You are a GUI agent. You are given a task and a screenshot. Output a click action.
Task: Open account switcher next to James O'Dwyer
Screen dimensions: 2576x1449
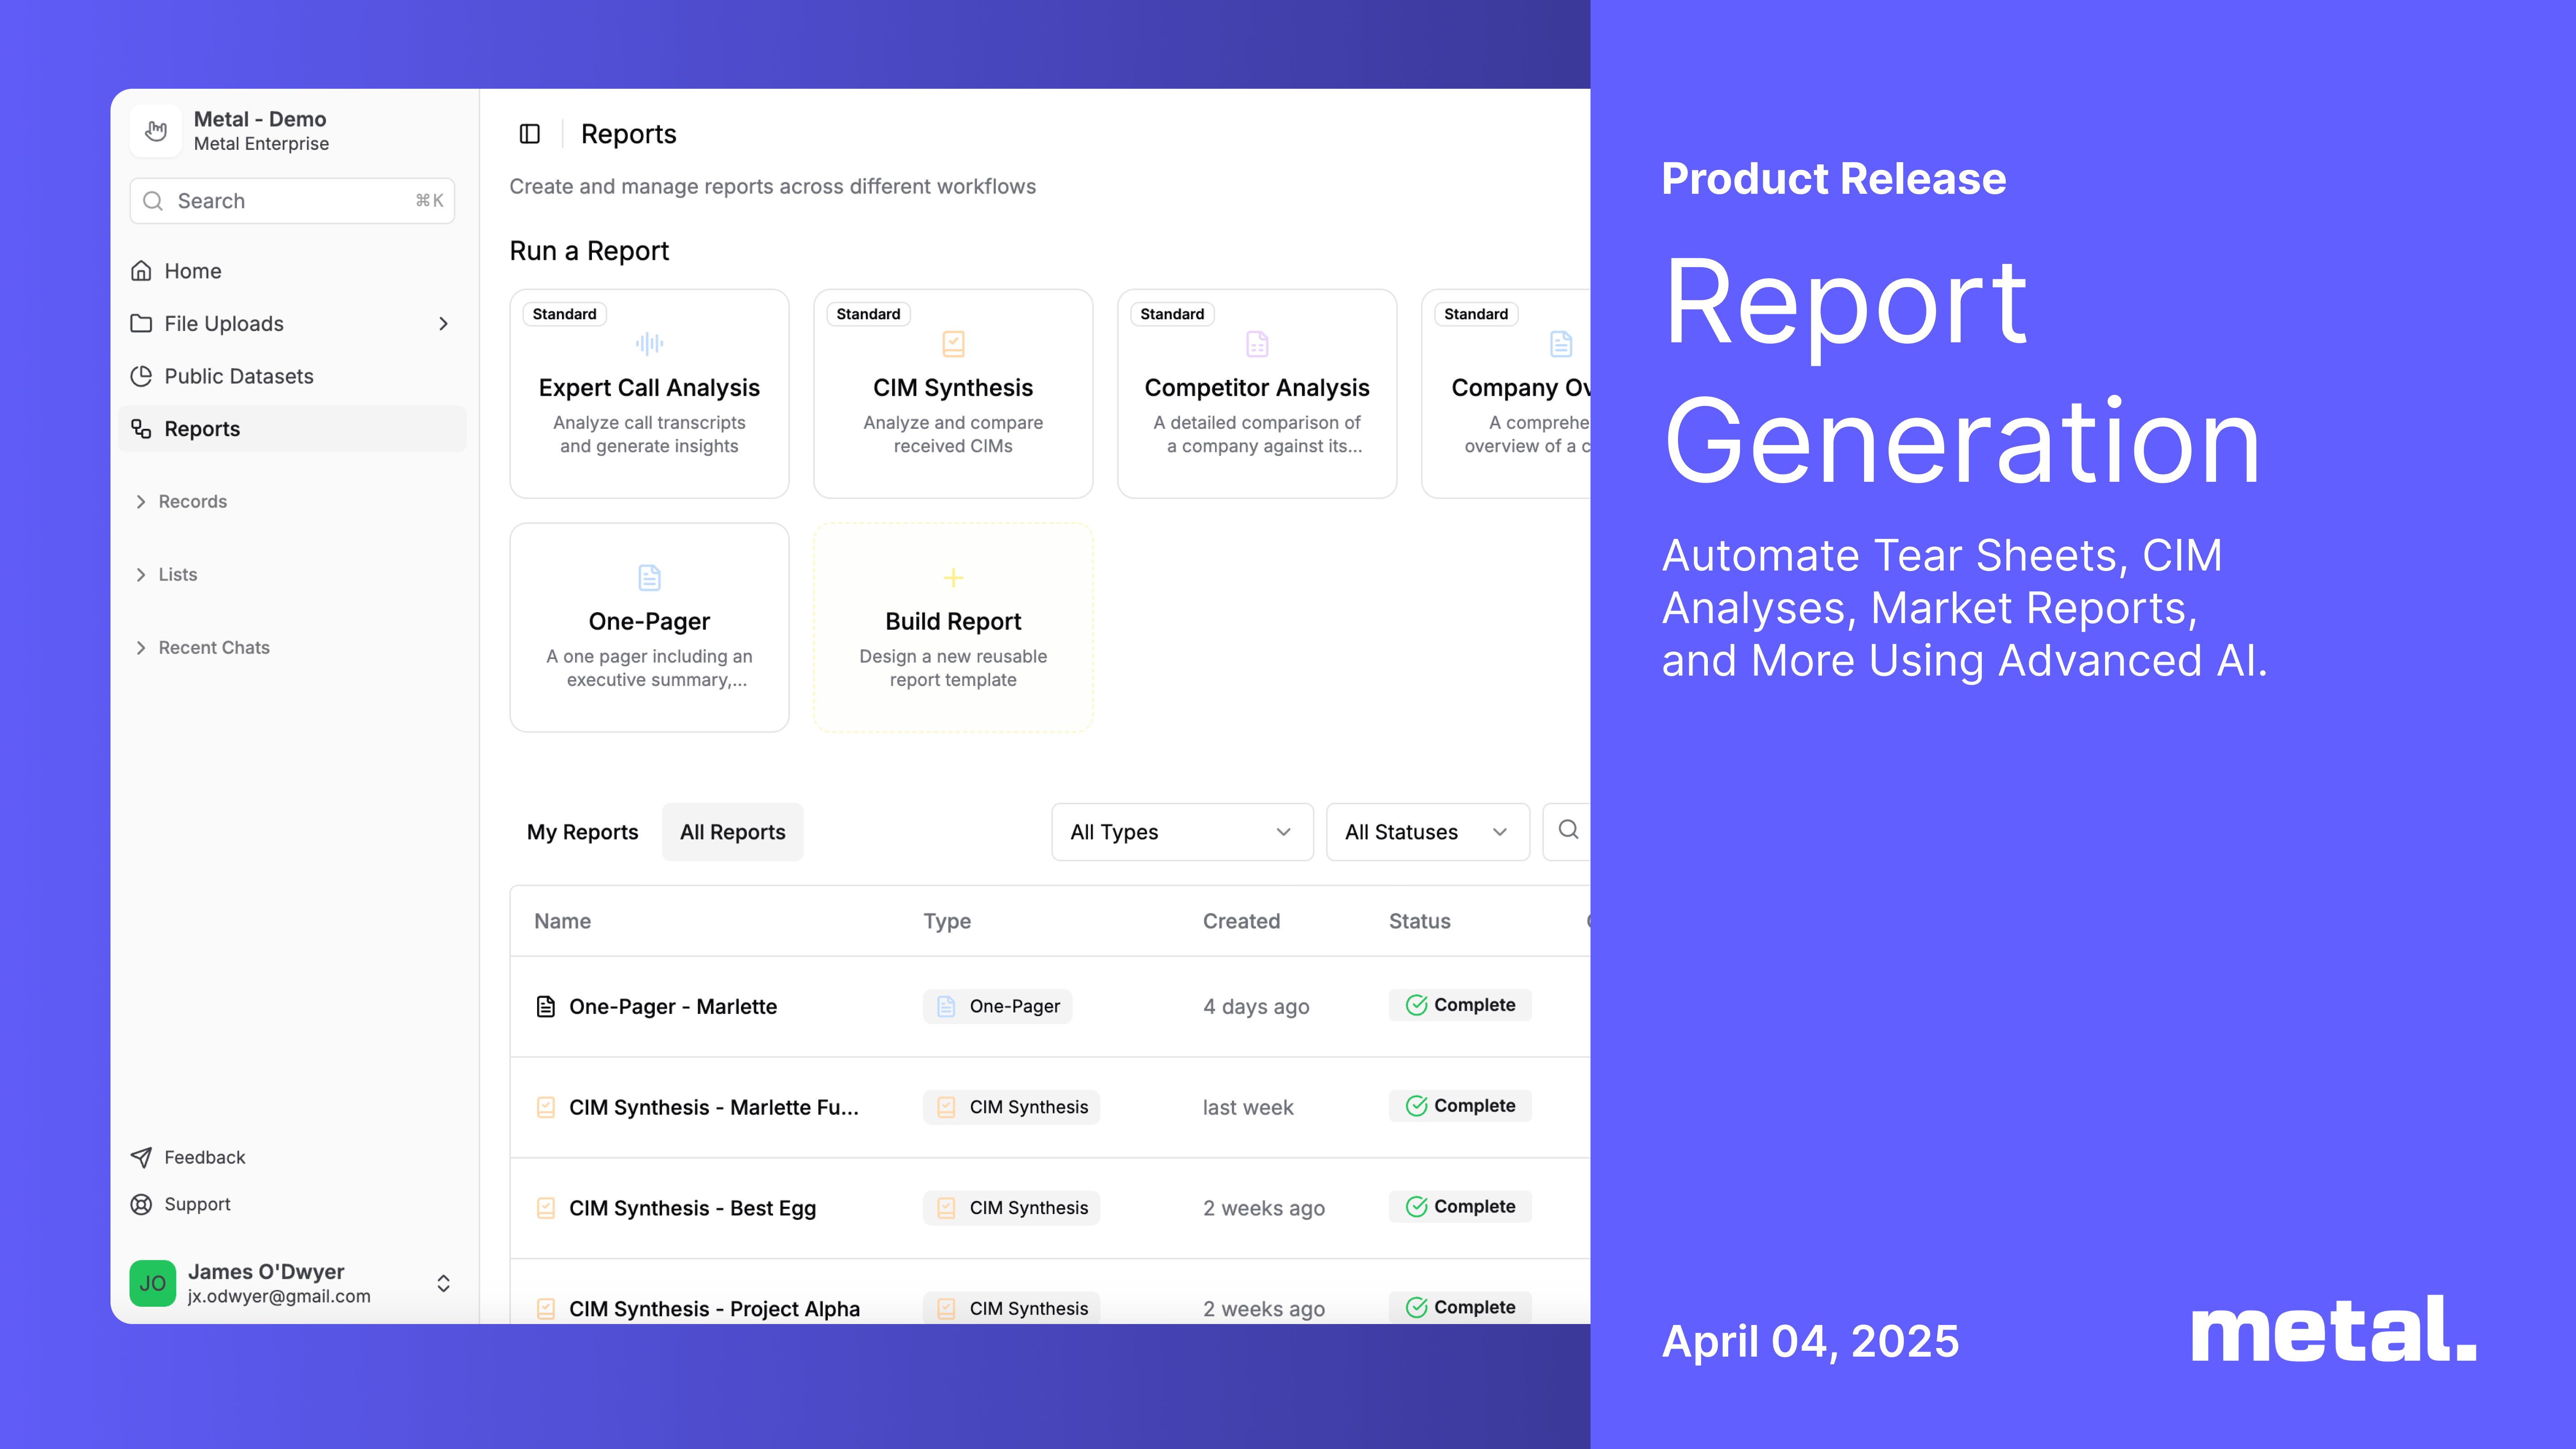pos(443,1283)
